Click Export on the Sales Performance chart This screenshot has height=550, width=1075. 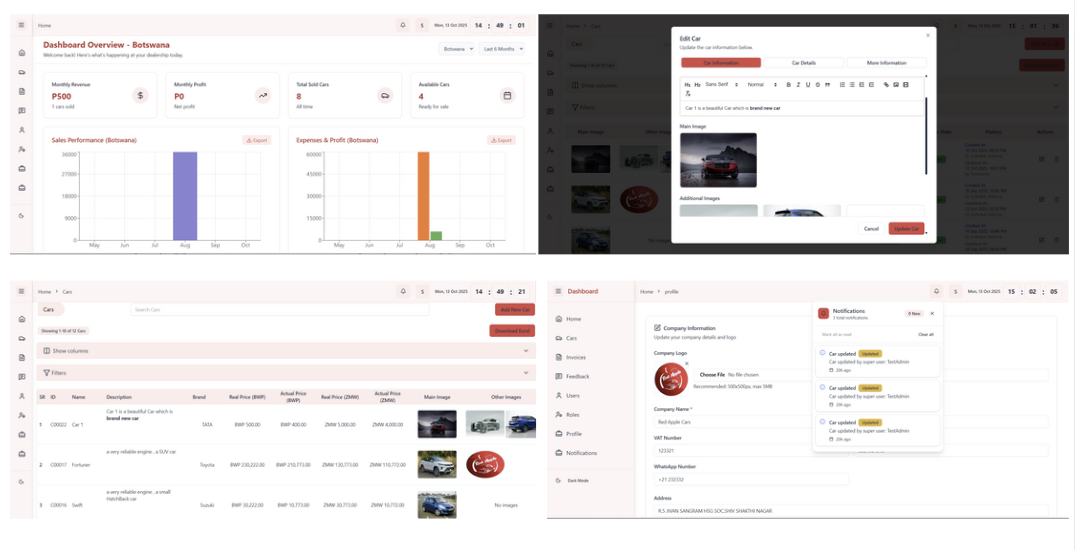(257, 140)
